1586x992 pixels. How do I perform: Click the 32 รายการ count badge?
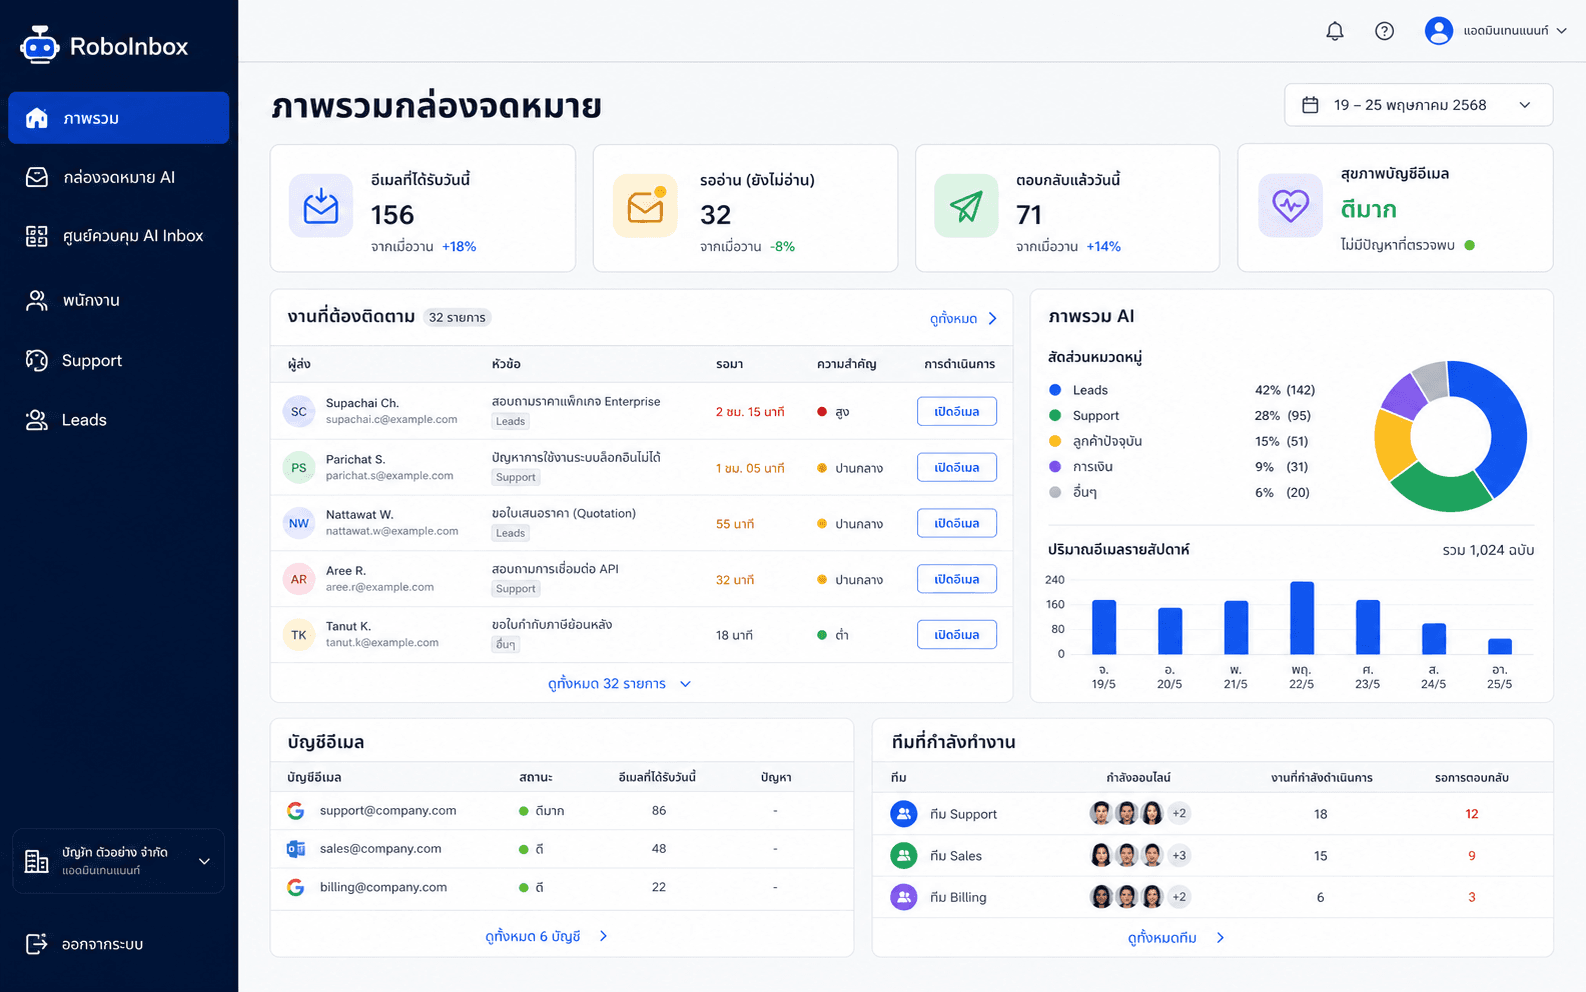[x=457, y=318]
